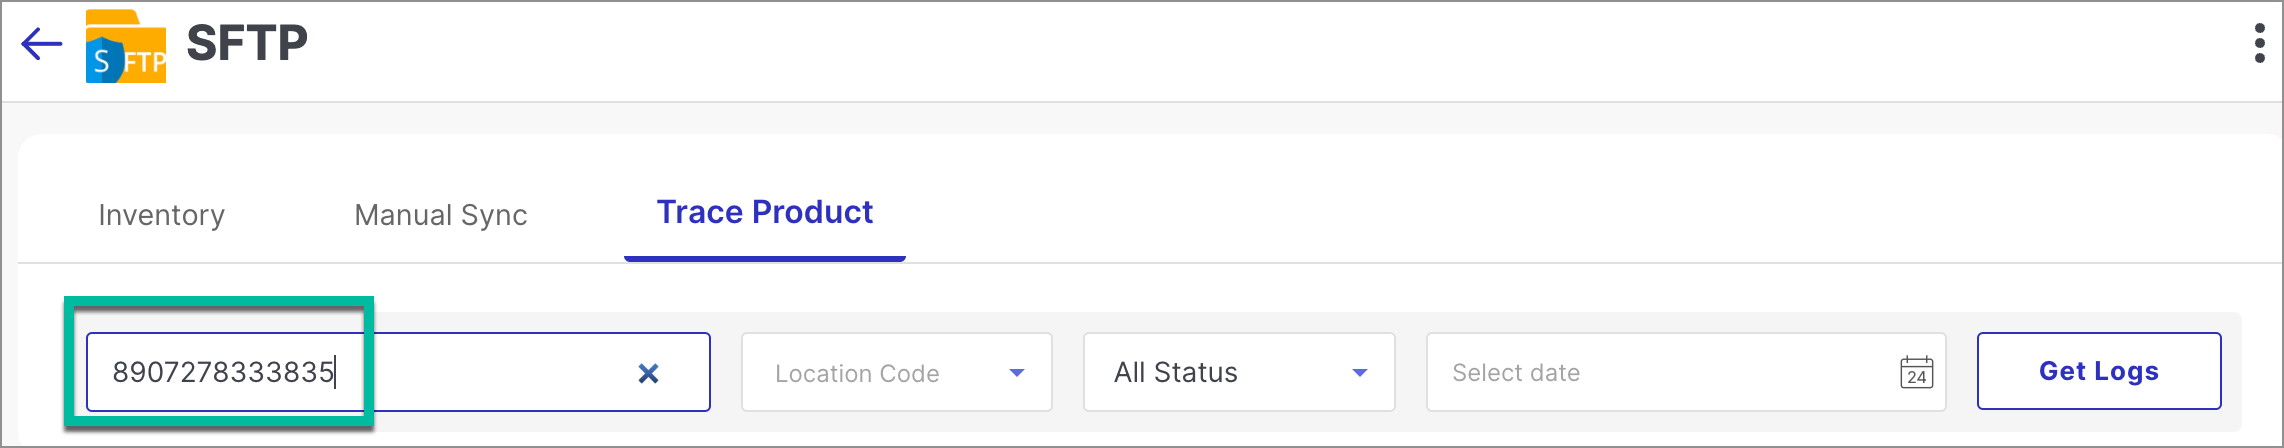Go back using the left arrow
Viewport: 2284px width, 448px height.
[x=42, y=44]
